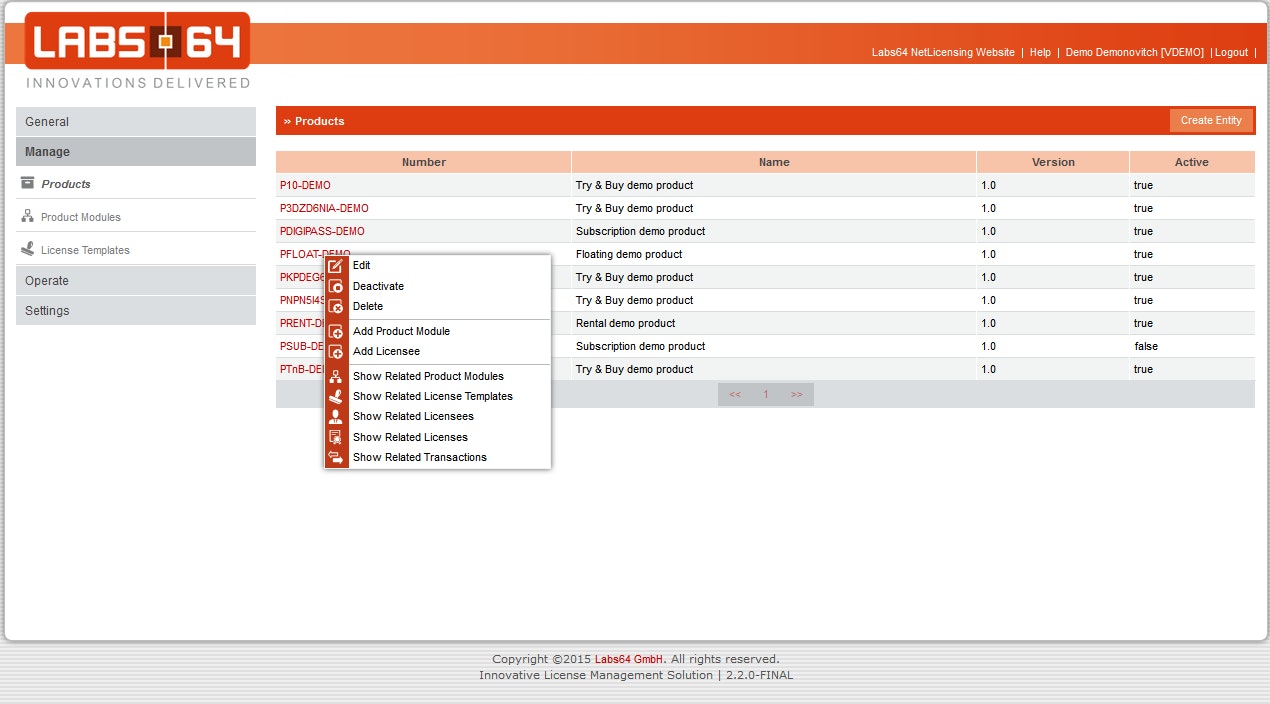The width and height of the screenshot is (1270, 704).
Task: Go to next page using pagination arrows
Action: [x=797, y=394]
